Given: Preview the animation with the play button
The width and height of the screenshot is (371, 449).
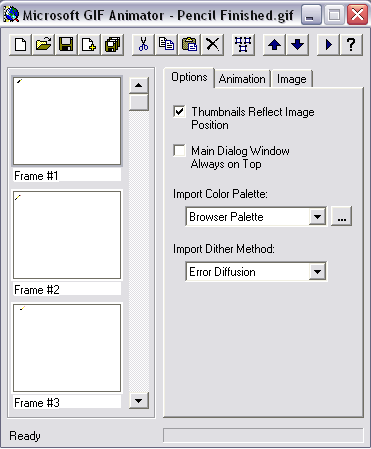Looking at the screenshot, I should pos(328,44).
